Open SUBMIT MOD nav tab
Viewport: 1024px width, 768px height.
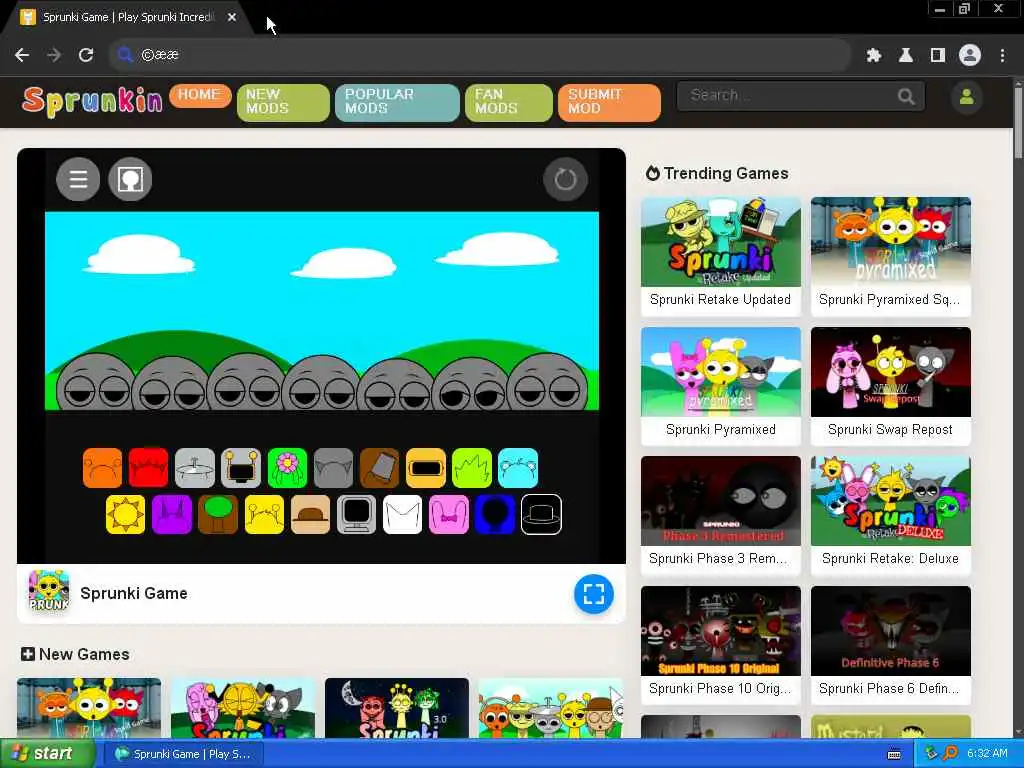point(609,103)
